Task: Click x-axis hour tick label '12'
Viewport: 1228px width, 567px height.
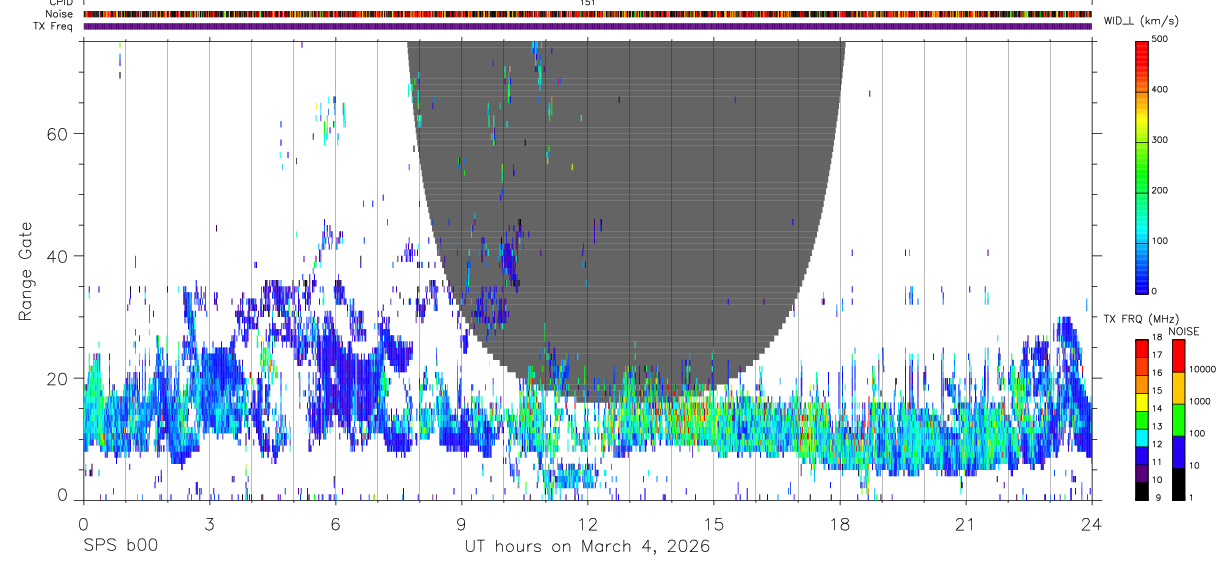Action: 588,525
